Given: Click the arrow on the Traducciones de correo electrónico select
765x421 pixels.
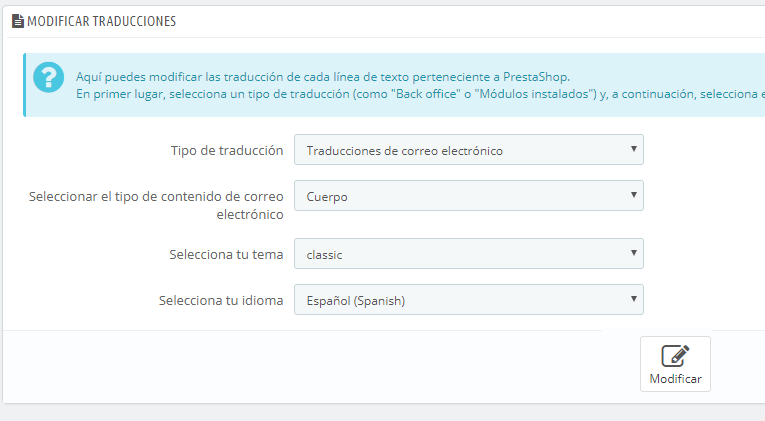Looking at the screenshot, I should click(x=633, y=150).
